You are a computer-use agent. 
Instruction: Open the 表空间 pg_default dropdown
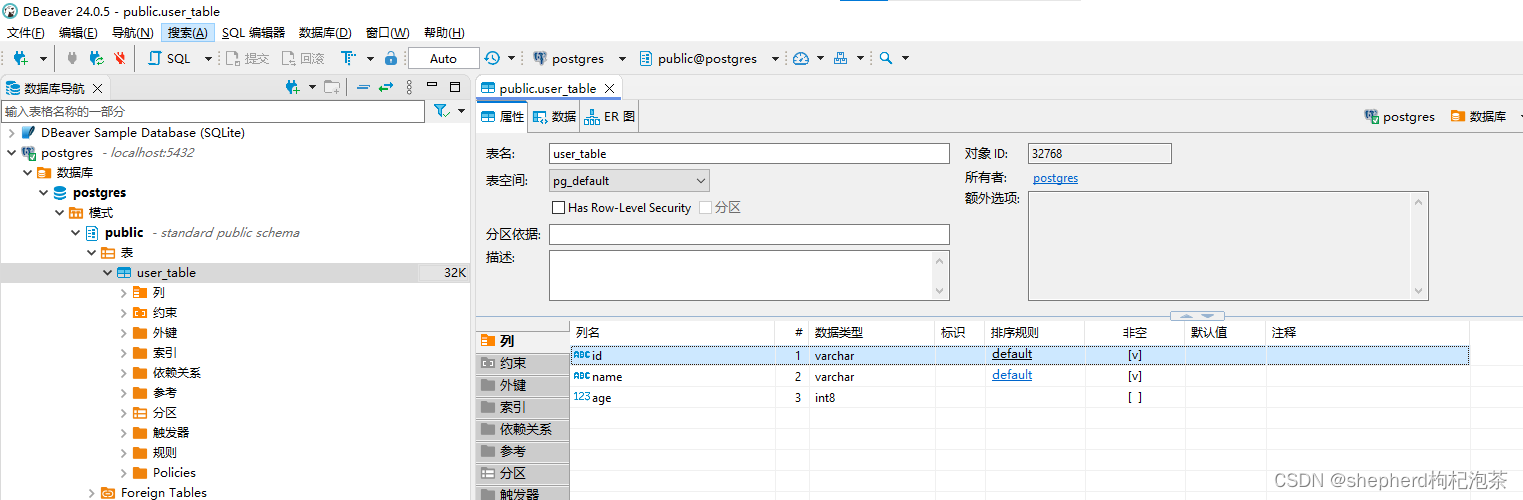pyautogui.click(x=629, y=181)
